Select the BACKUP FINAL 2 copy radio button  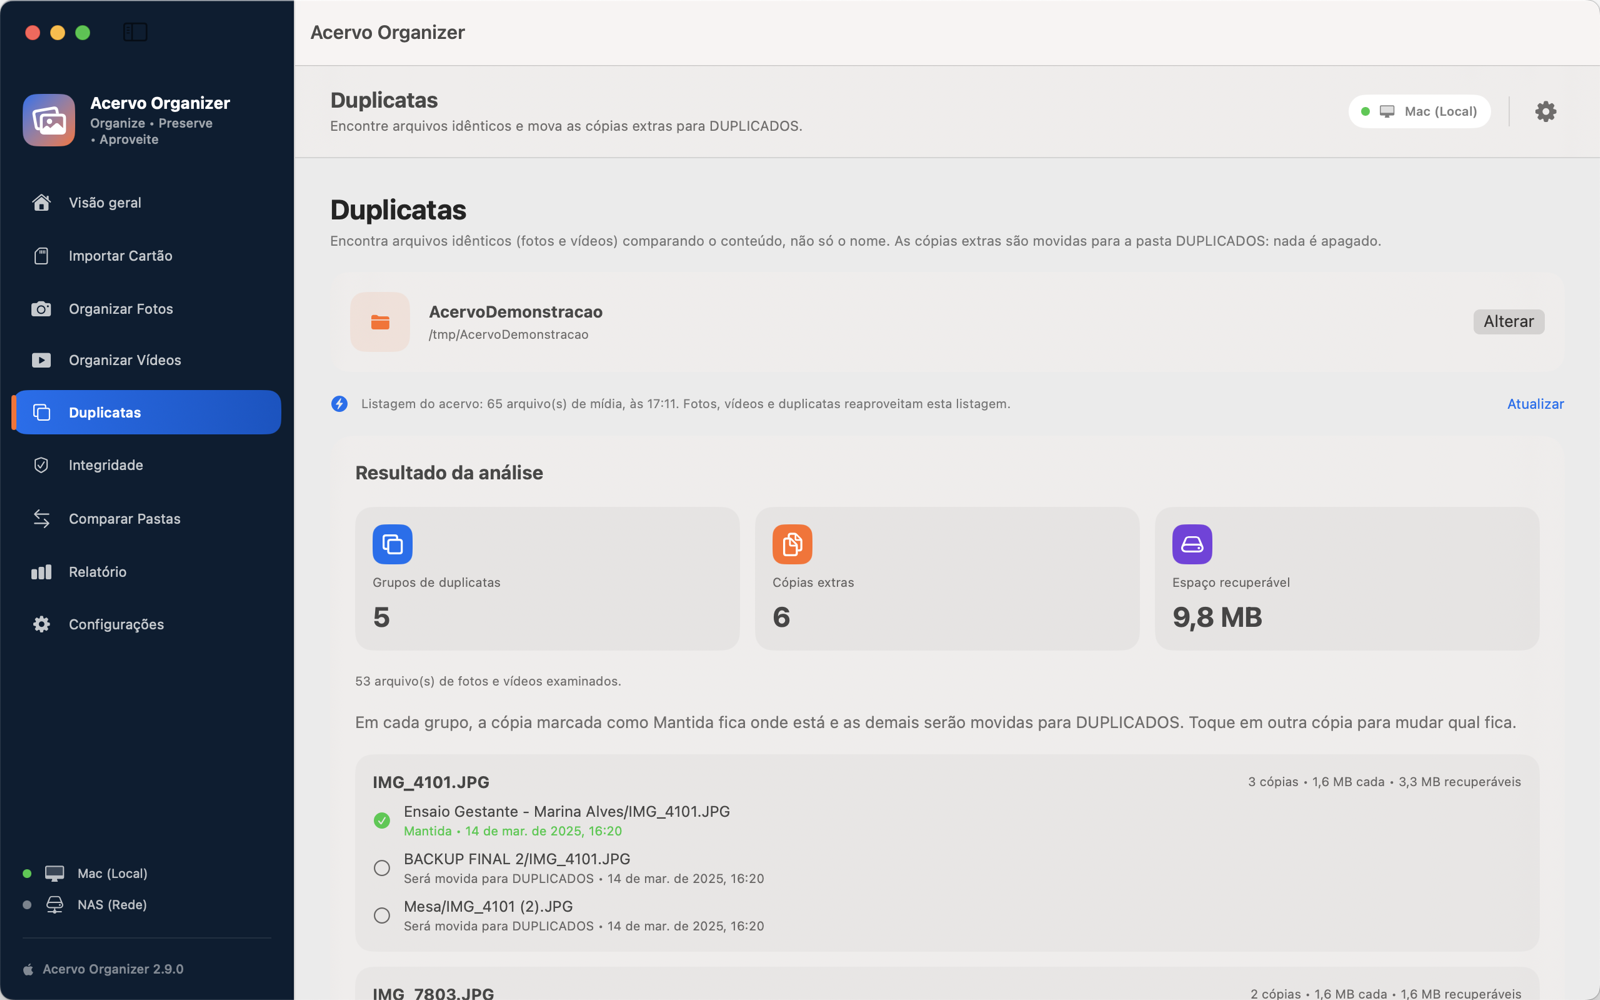[x=382, y=868]
